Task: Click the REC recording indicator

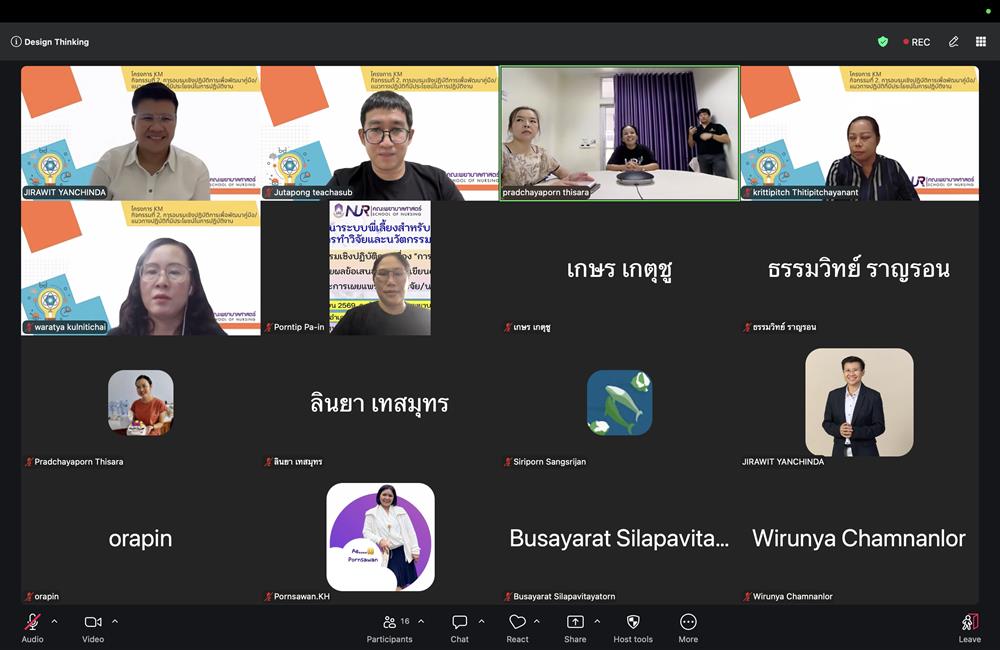Action: [916, 42]
